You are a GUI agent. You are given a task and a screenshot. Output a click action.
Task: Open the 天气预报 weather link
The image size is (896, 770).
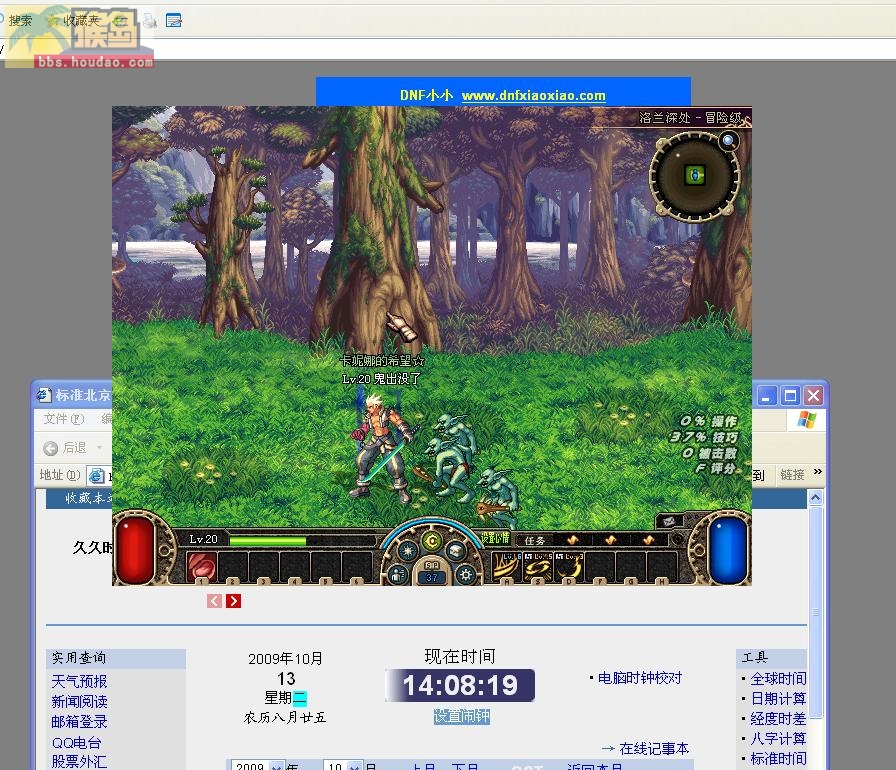tap(79, 681)
